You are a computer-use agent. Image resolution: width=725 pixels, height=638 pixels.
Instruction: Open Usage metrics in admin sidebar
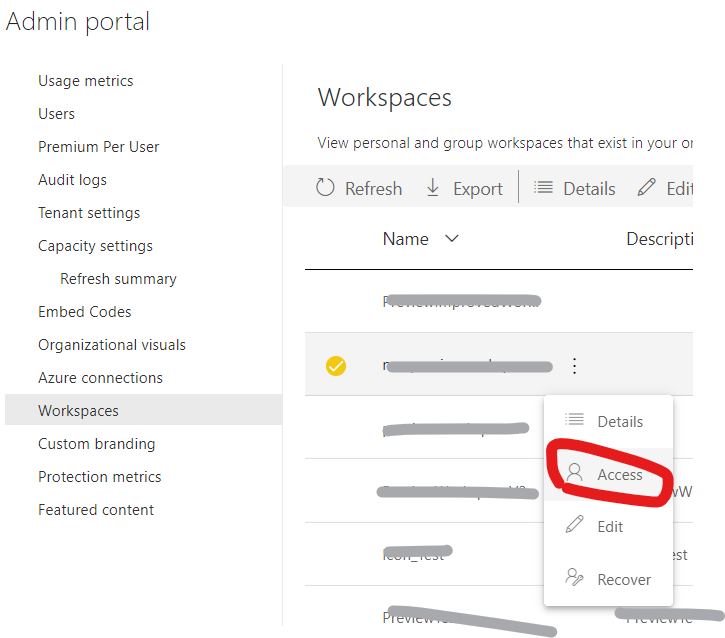[86, 81]
